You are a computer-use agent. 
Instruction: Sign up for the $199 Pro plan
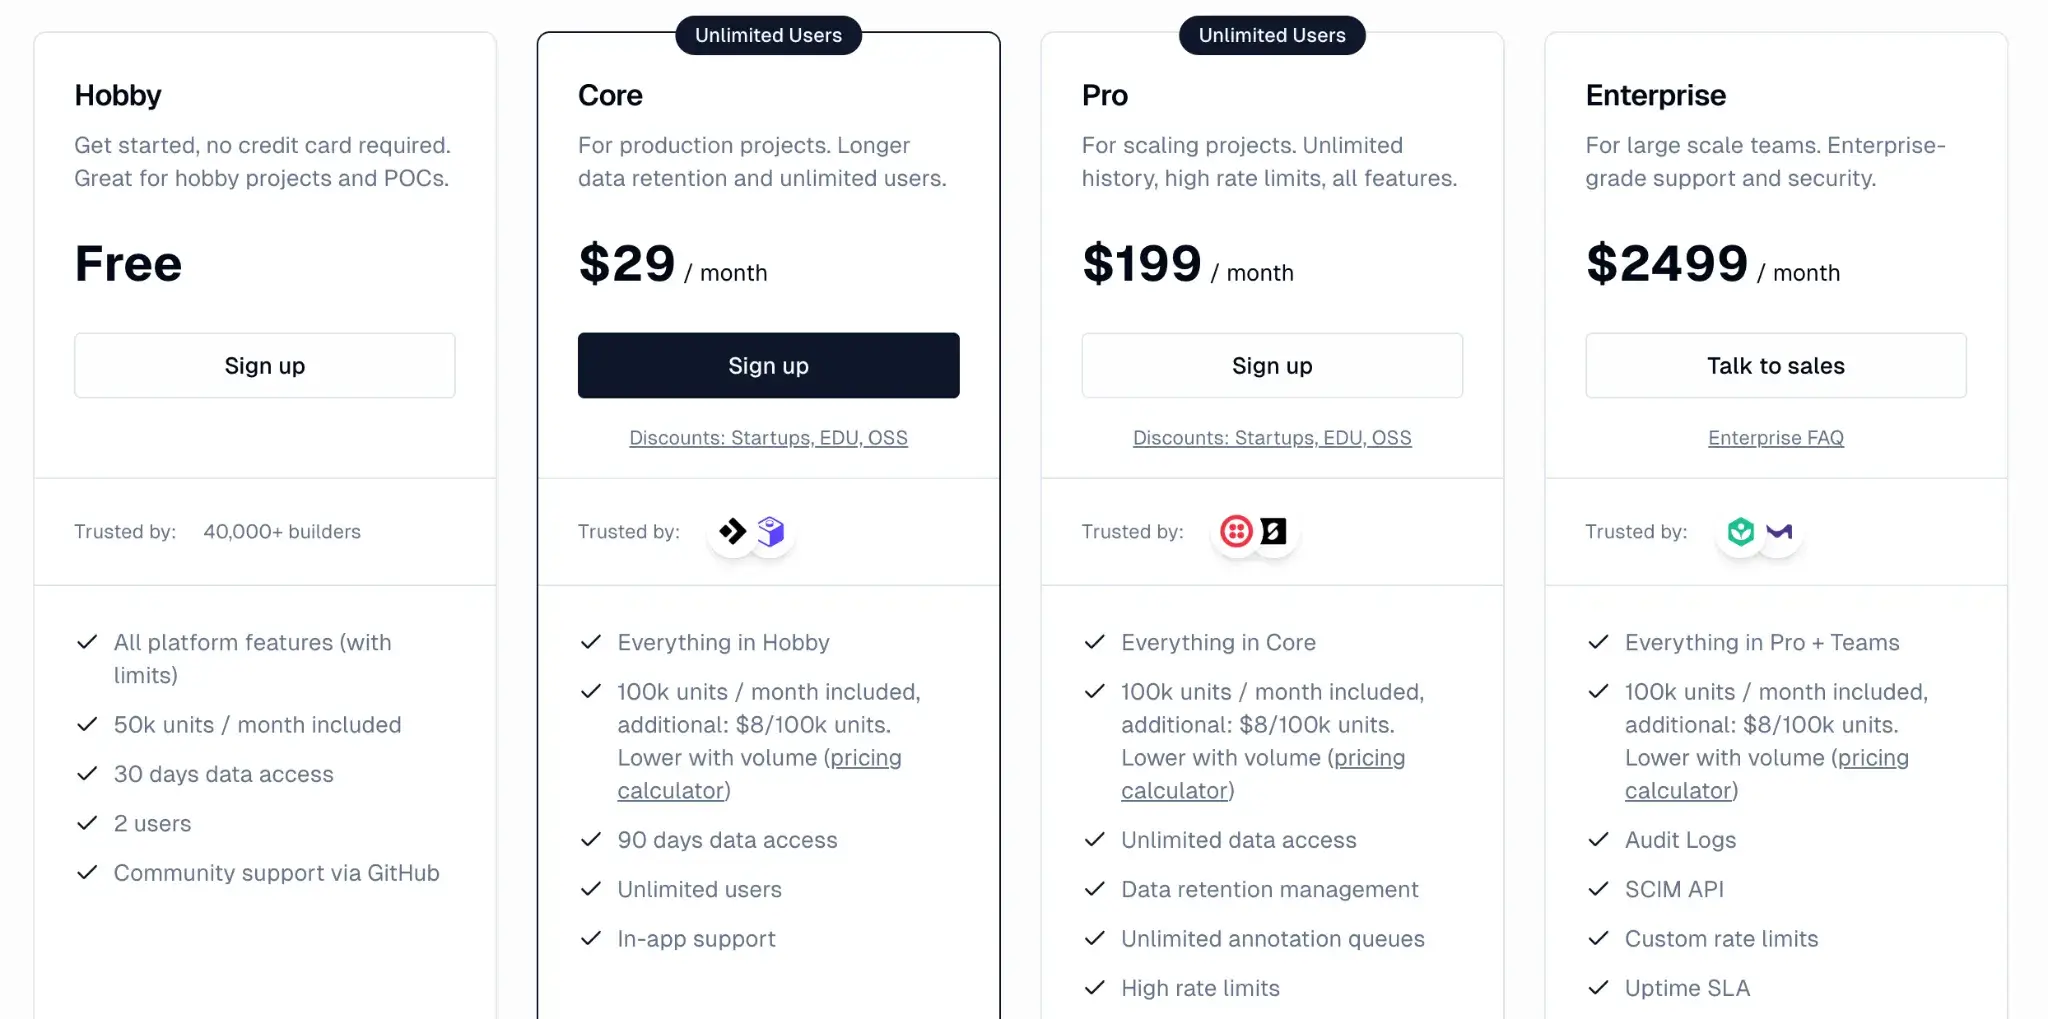click(1271, 366)
